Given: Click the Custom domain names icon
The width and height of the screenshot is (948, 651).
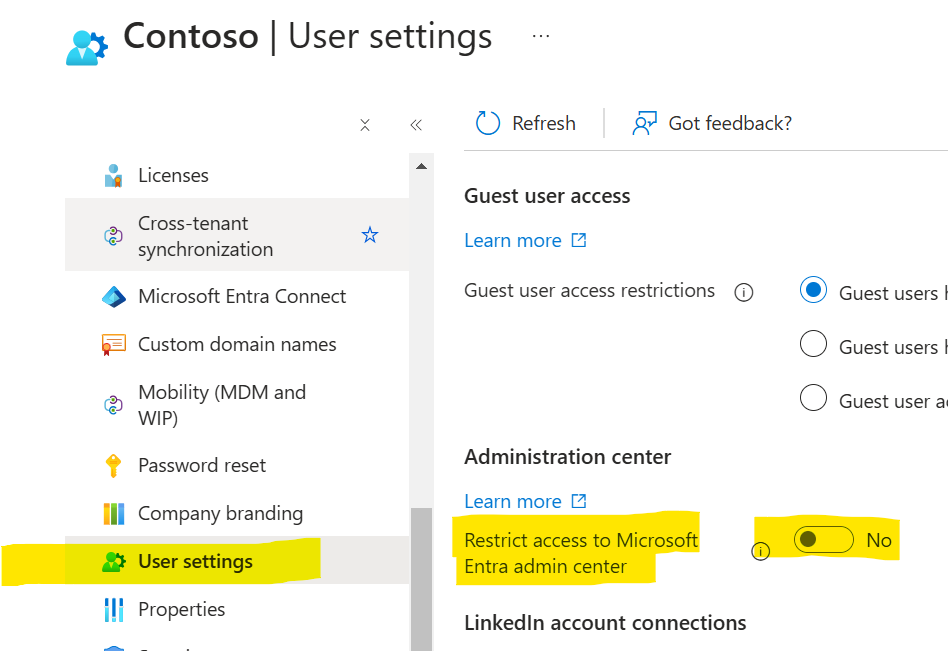Looking at the screenshot, I should 114,345.
